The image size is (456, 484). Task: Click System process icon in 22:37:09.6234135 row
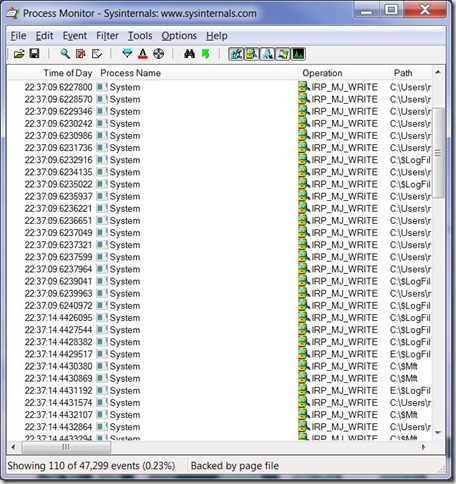coord(102,172)
